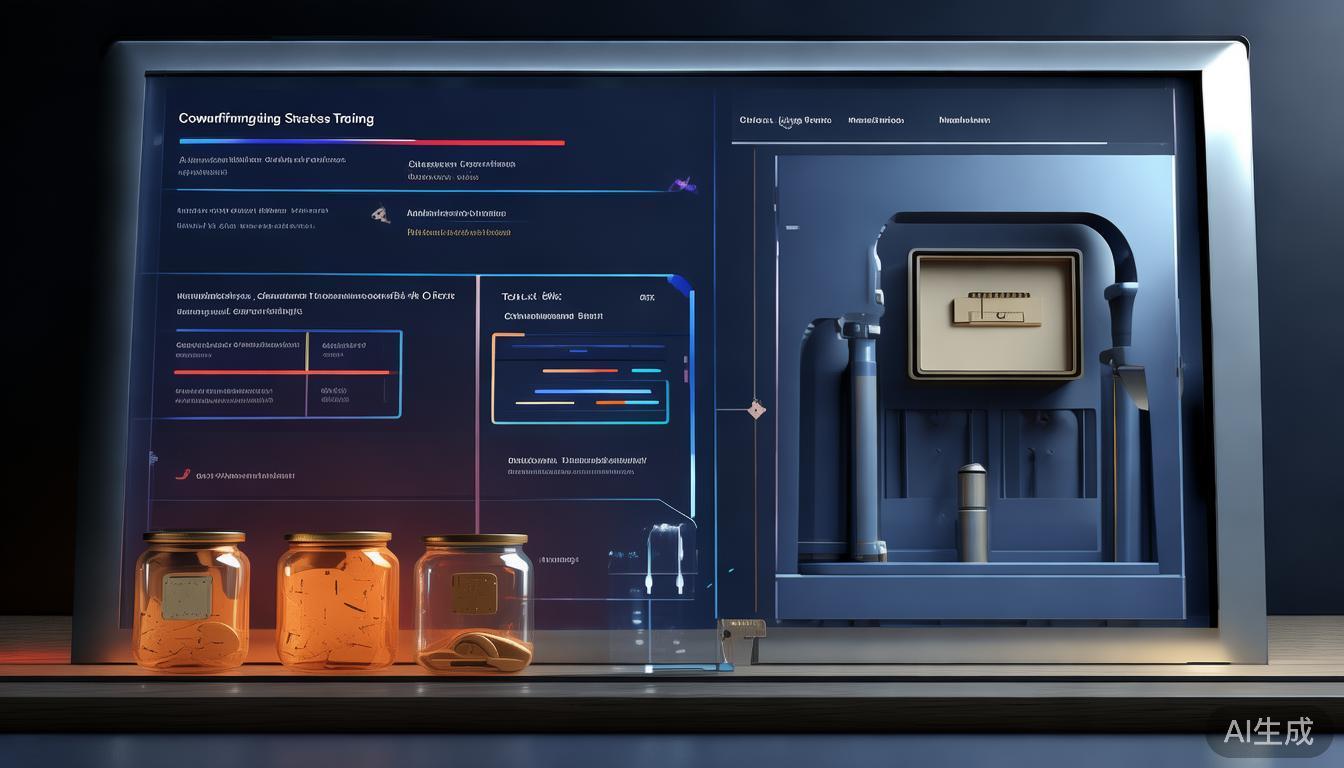Open the middle tab in the right panel
This screenshot has height=768, width=1344.
[875, 120]
